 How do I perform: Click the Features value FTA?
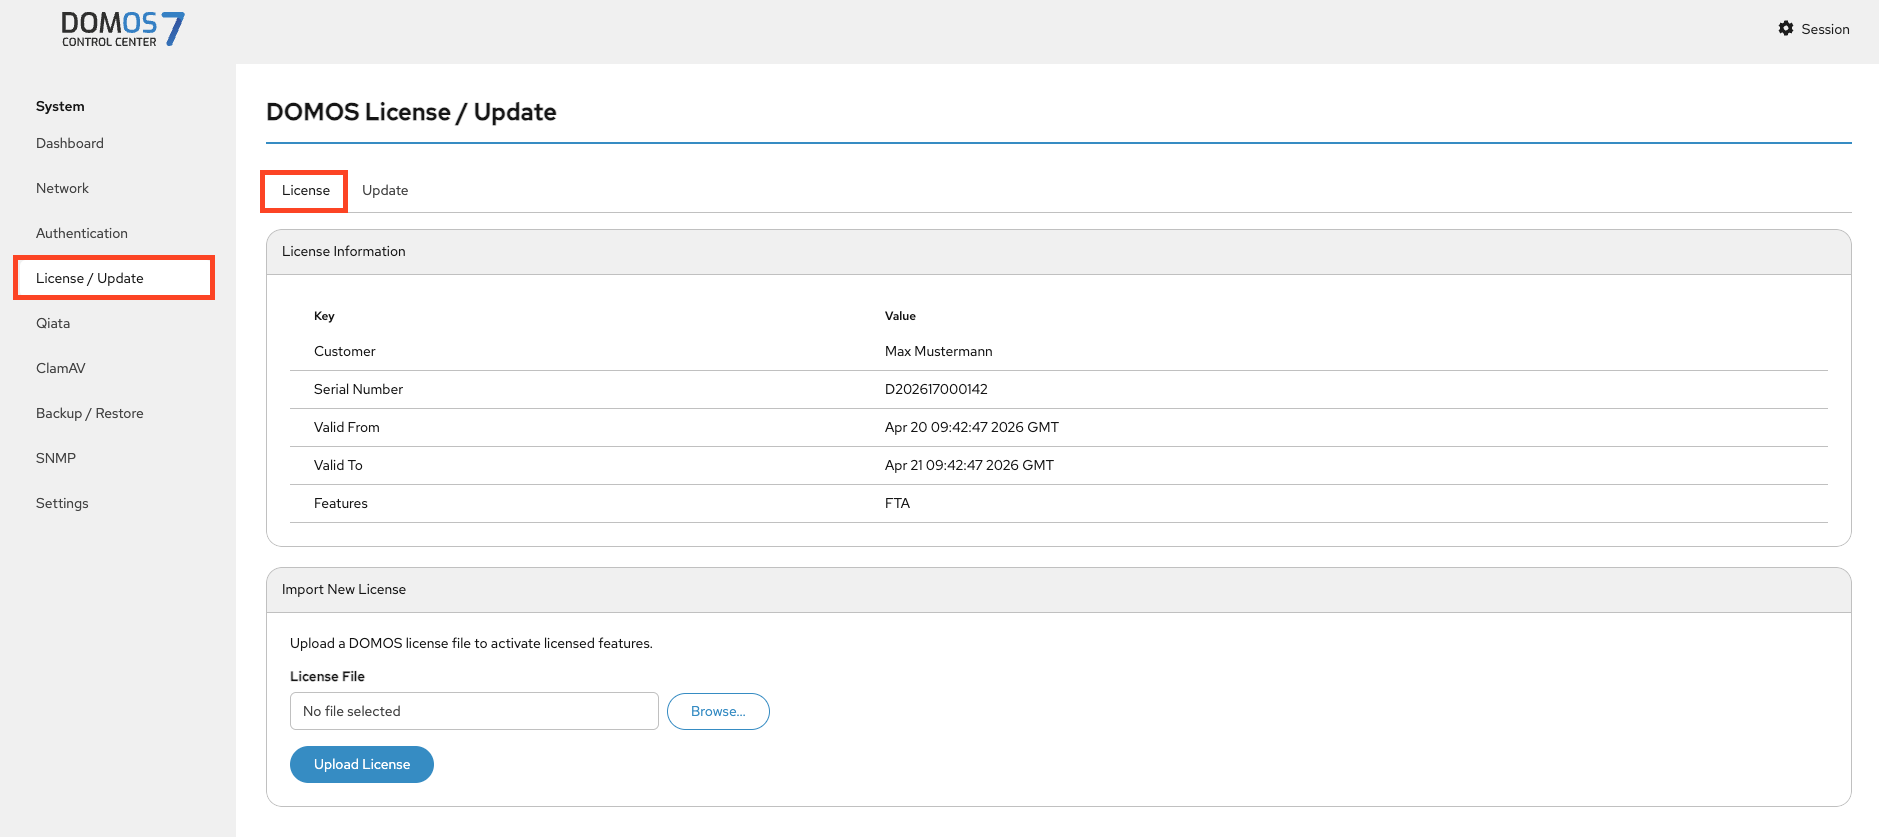pos(897,503)
